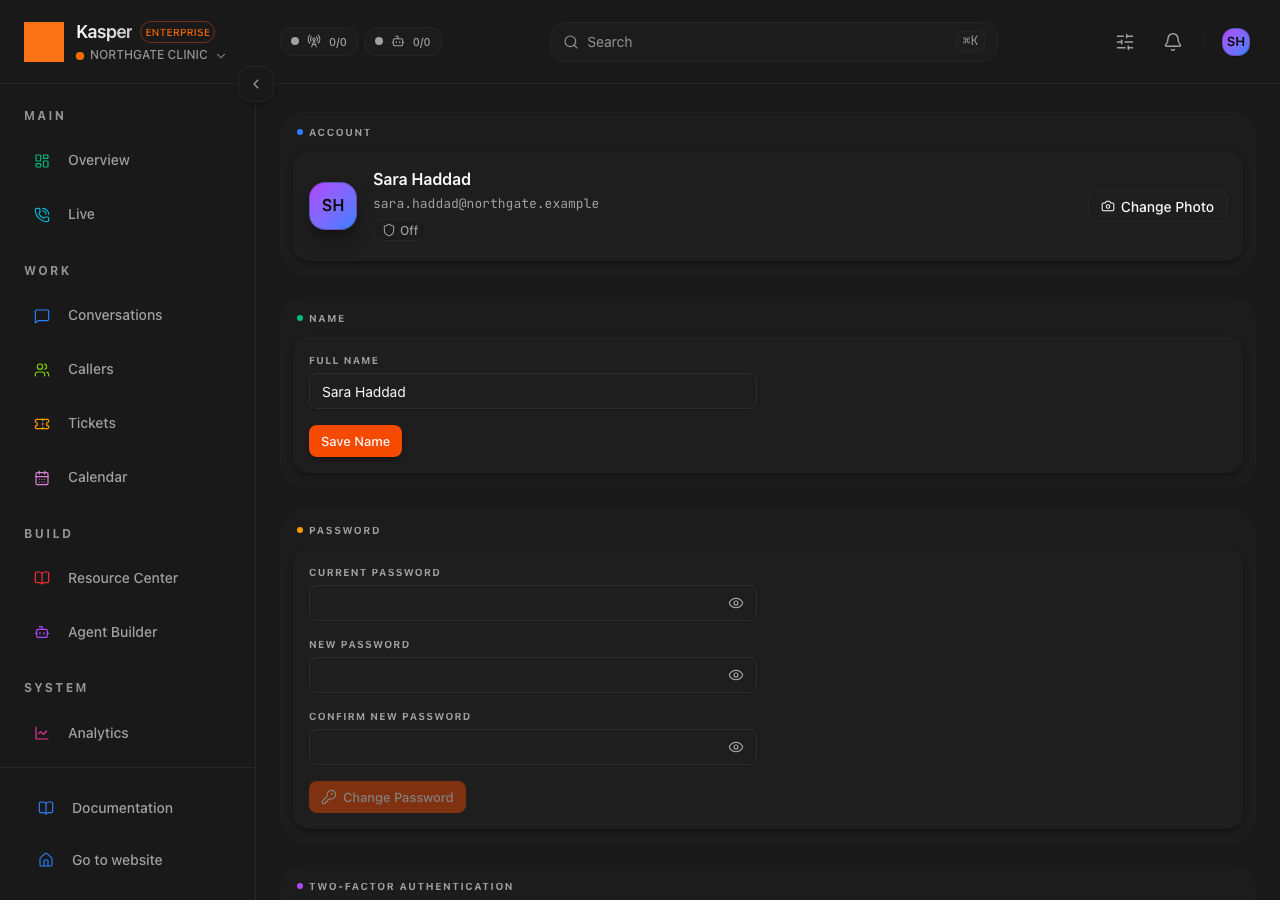Screen dimensions: 1280x900
Task: Open the Northgate Clinic workspace dropdown
Action: (x=151, y=55)
